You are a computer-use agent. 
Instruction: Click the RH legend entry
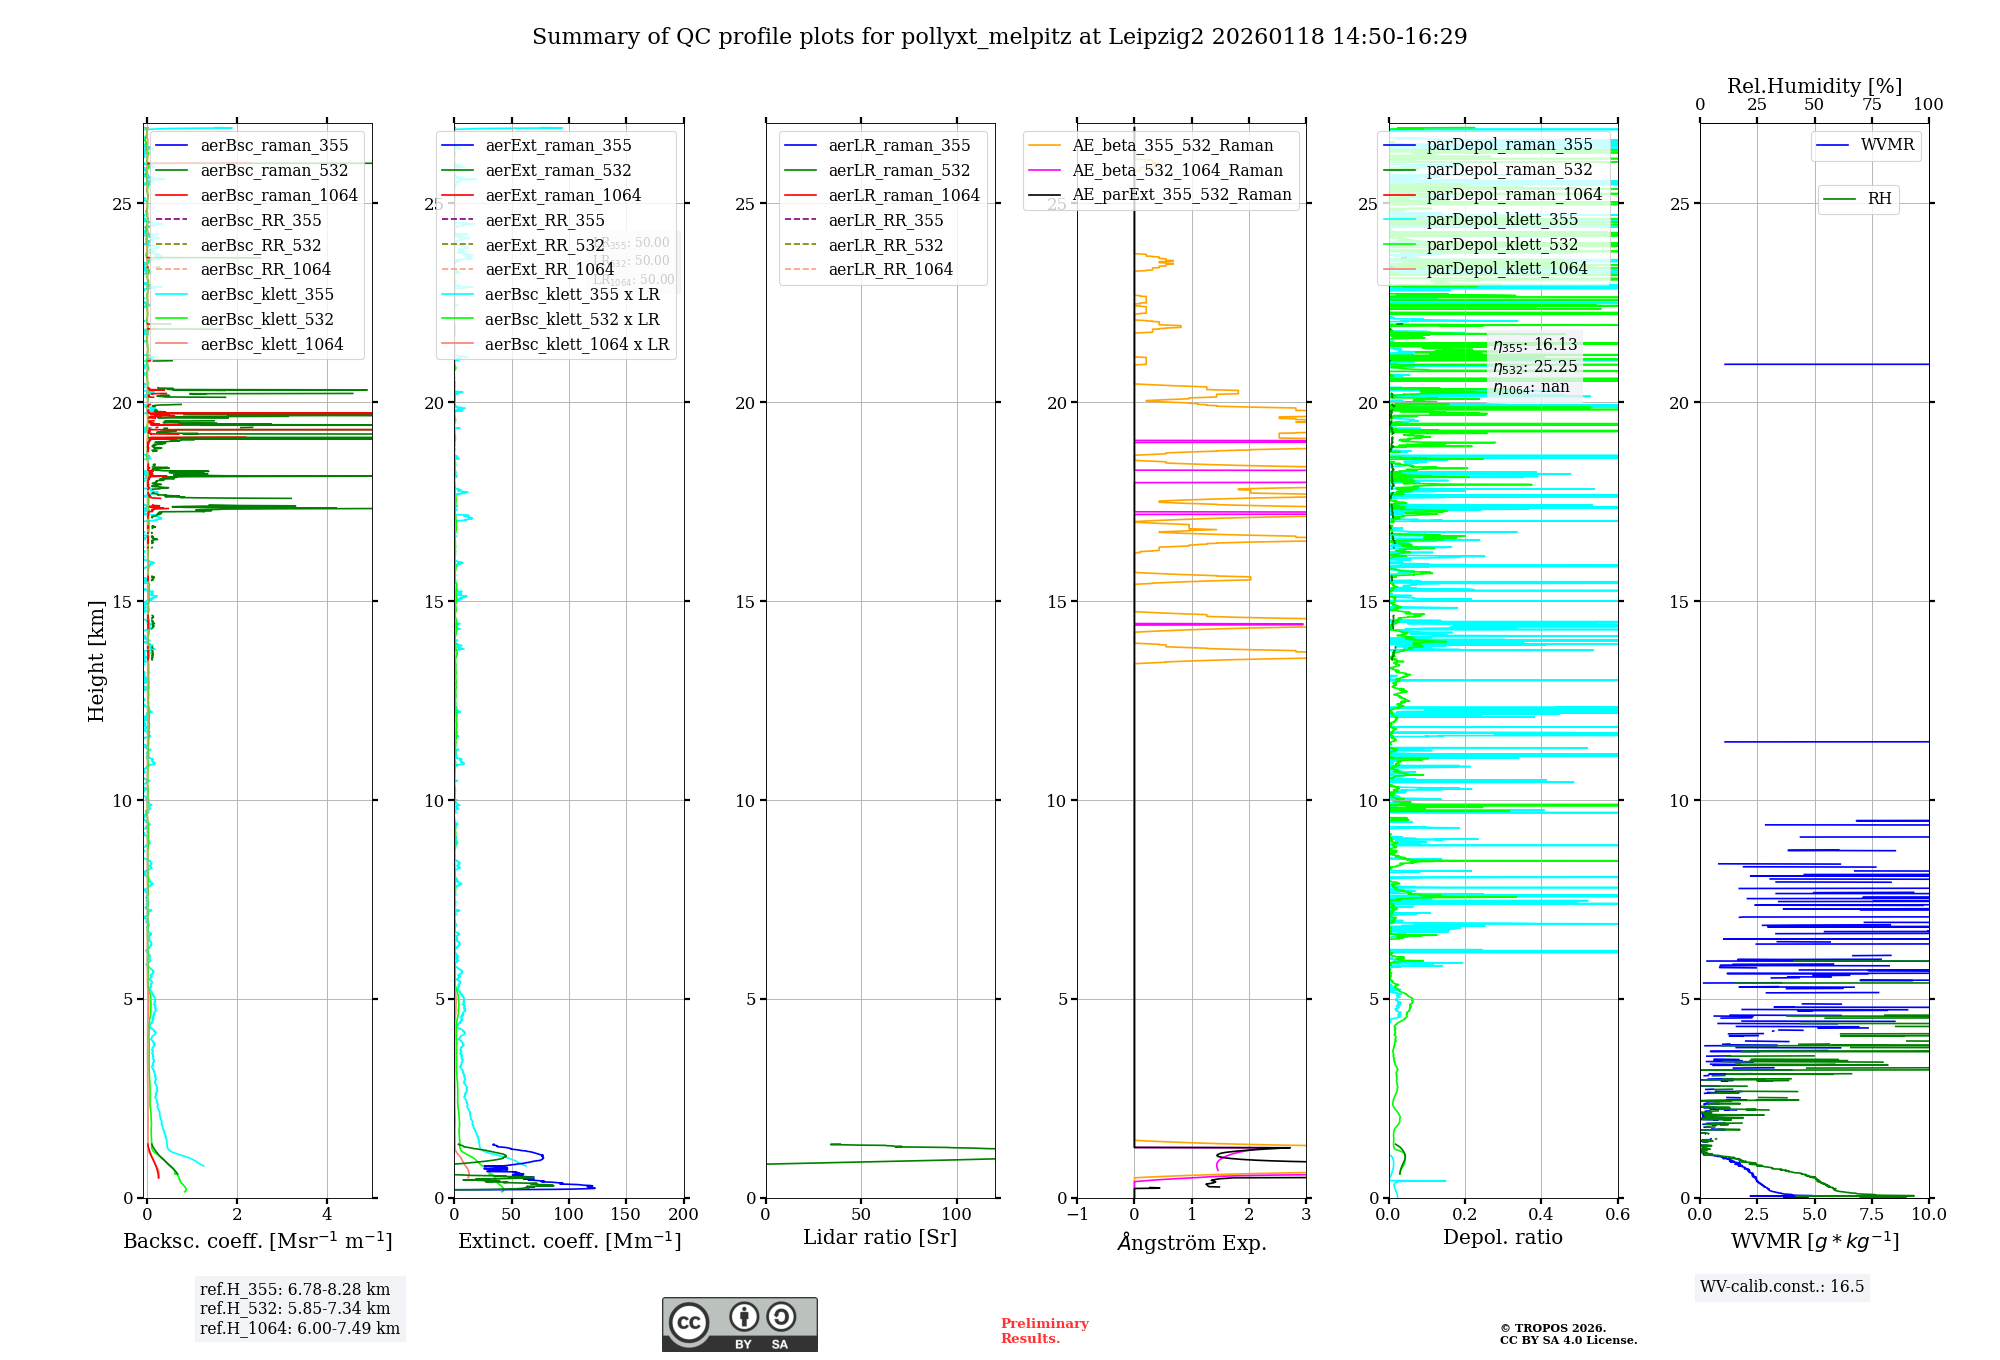1878,199
